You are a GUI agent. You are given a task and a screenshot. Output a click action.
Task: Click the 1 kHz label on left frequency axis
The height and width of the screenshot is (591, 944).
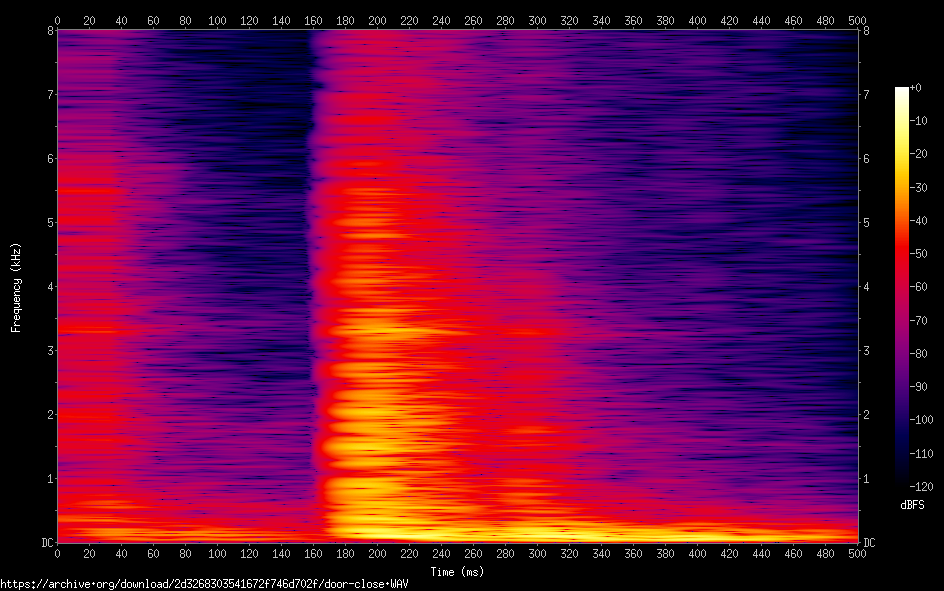pos(49,479)
